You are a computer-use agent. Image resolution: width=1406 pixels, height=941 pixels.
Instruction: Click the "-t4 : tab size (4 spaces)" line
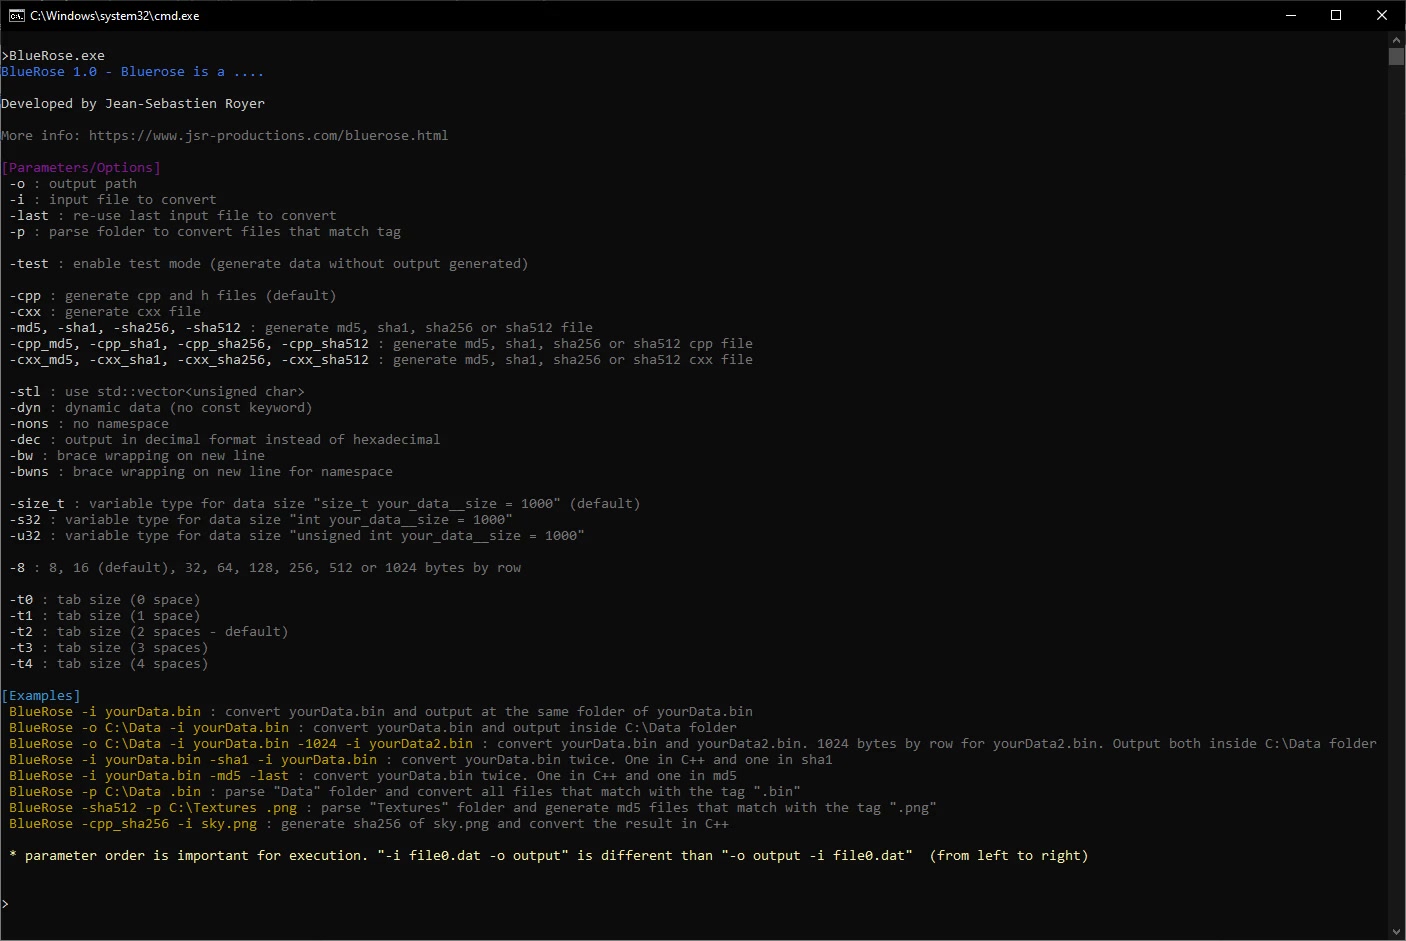point(109,663)
